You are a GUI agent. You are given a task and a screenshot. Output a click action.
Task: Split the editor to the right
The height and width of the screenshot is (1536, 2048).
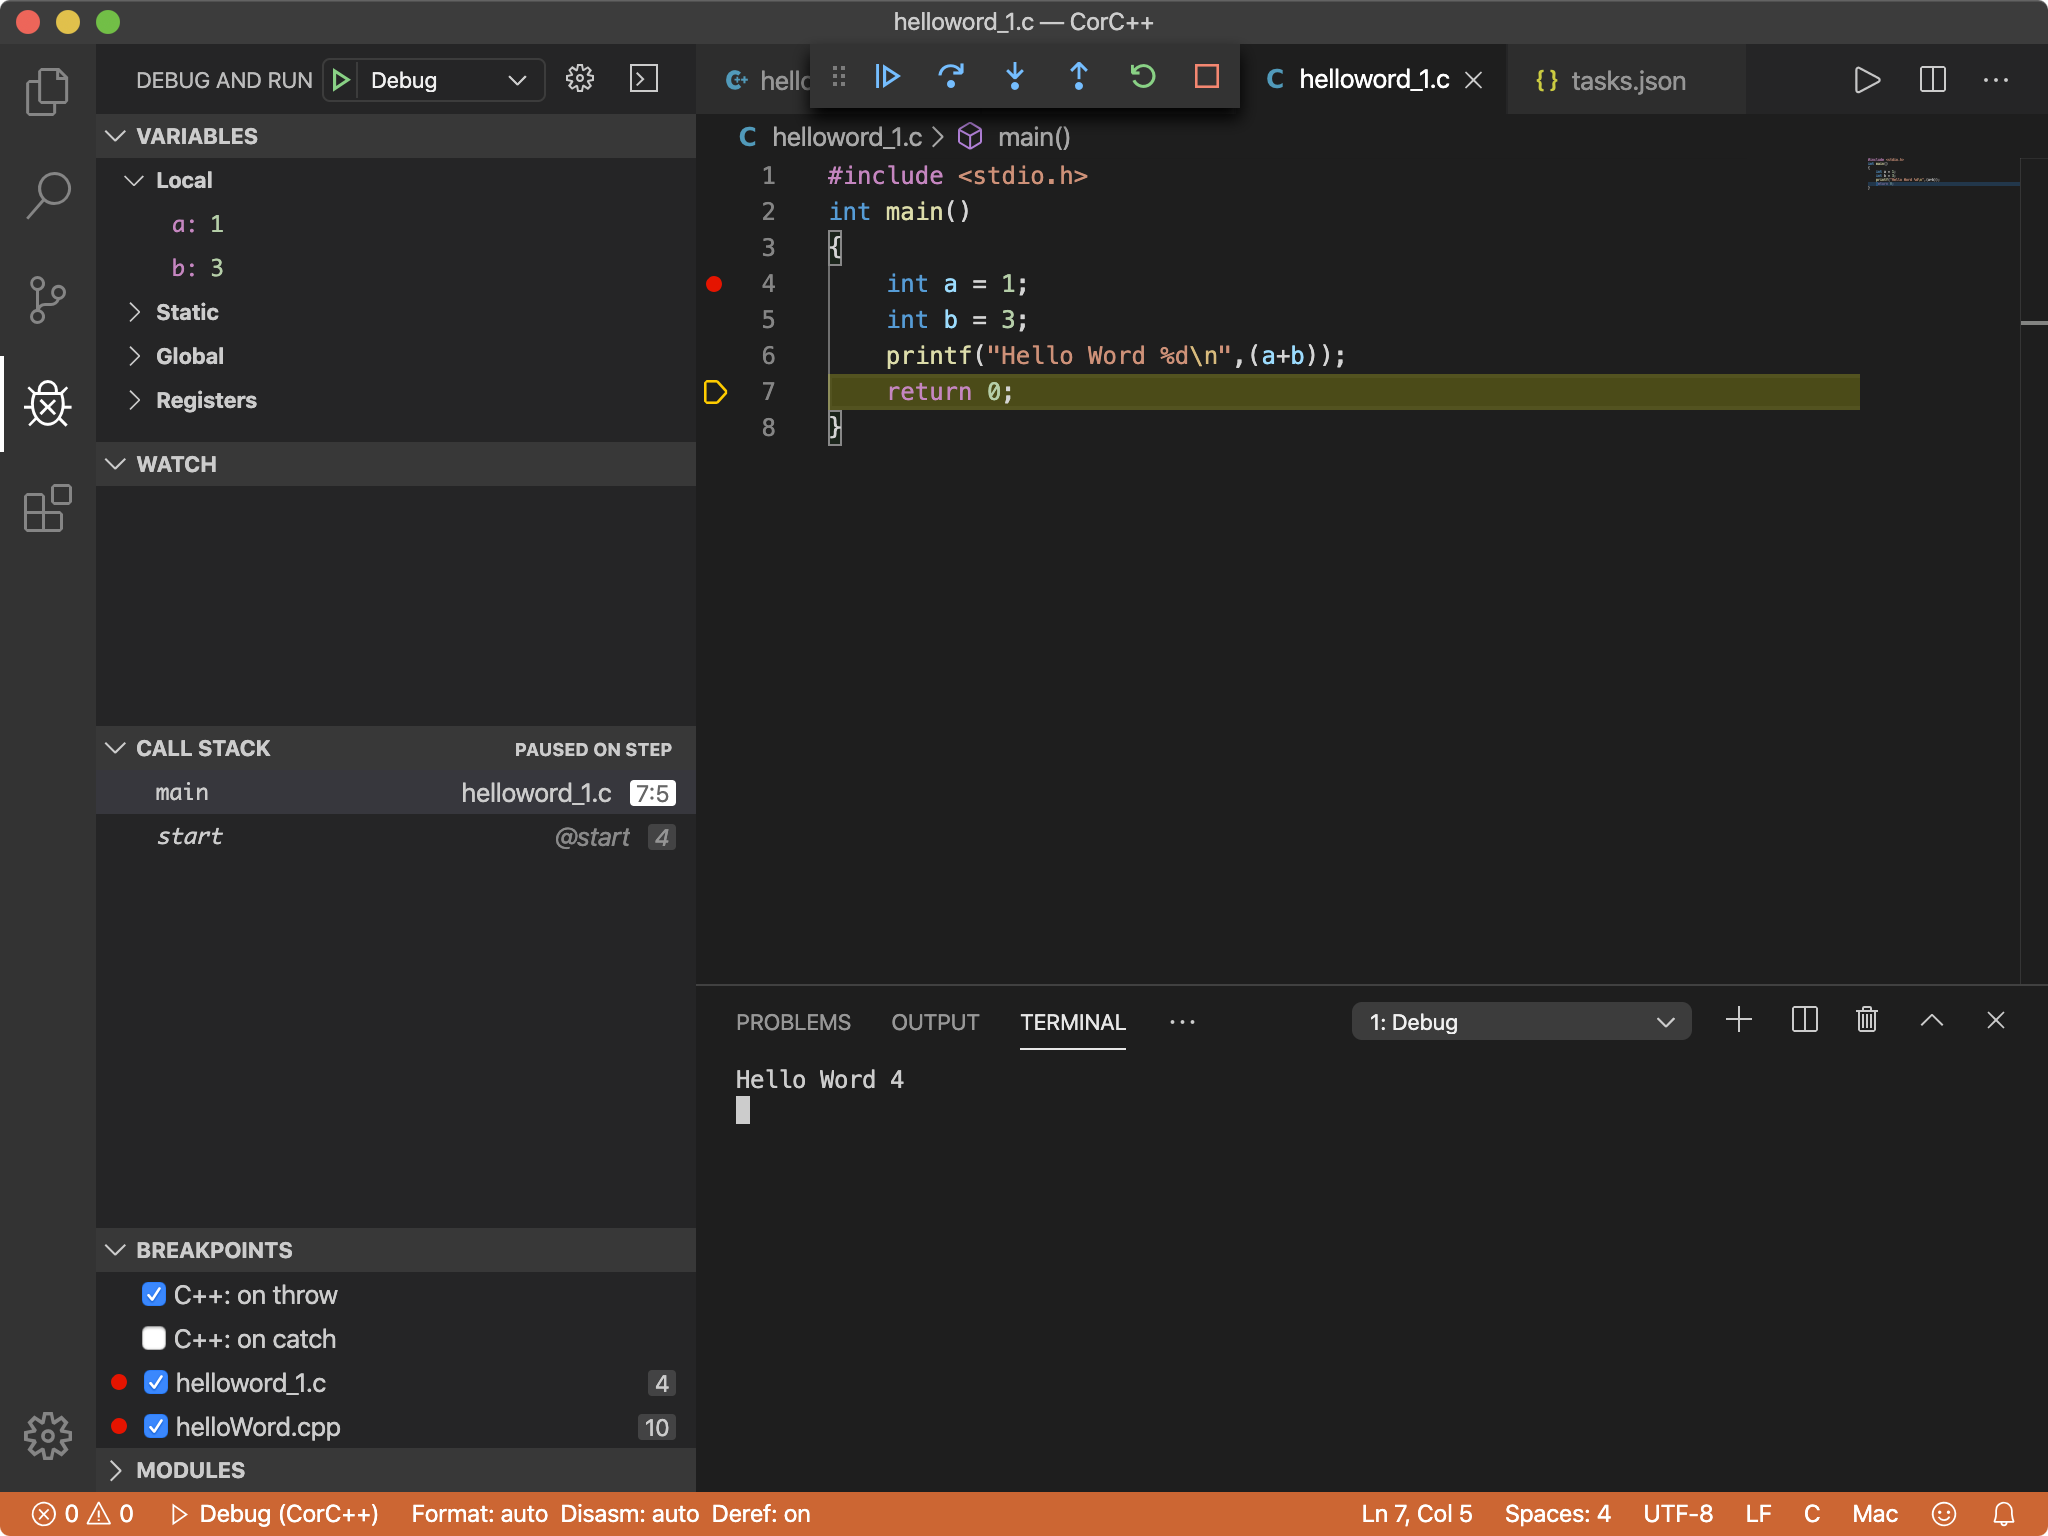(1932, 80)
